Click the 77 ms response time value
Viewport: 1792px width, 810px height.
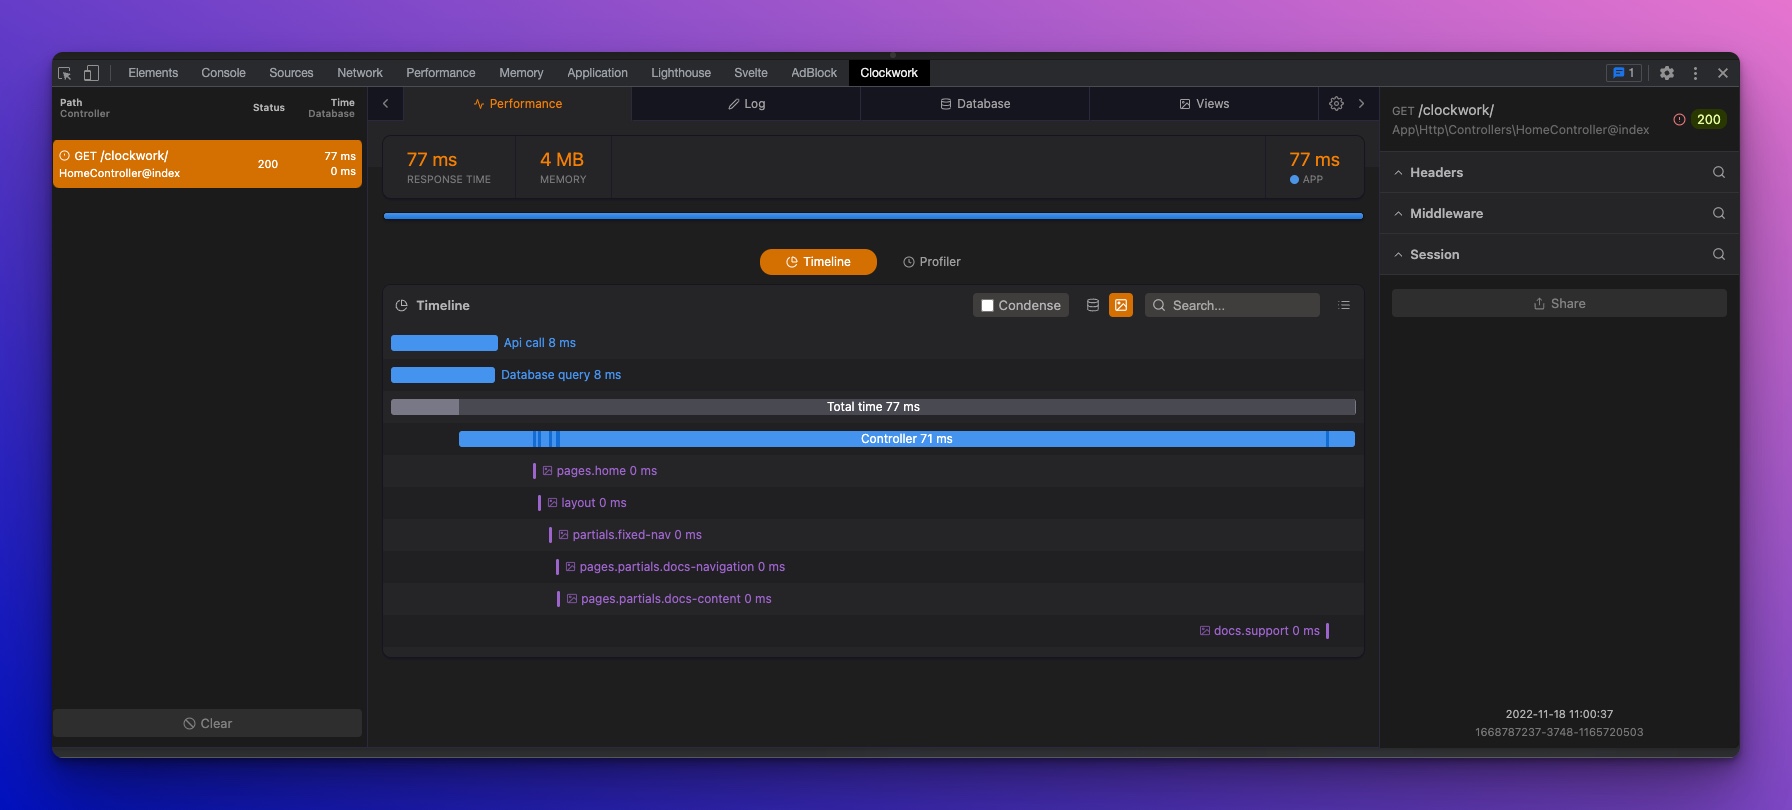(432, 160)
